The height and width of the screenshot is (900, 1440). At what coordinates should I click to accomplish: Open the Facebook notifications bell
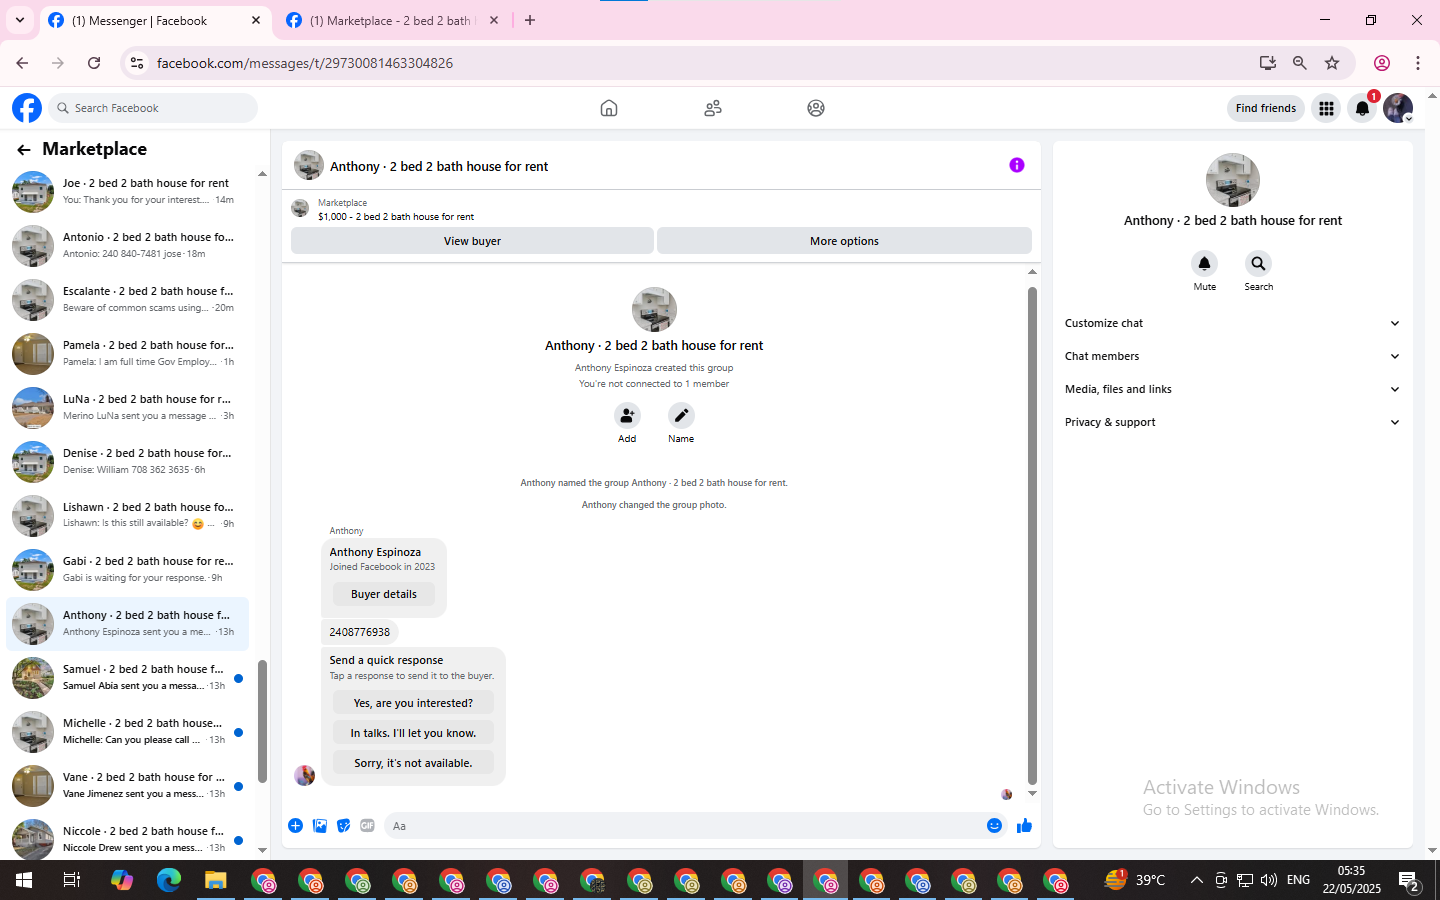click(x=1362, y=108)
